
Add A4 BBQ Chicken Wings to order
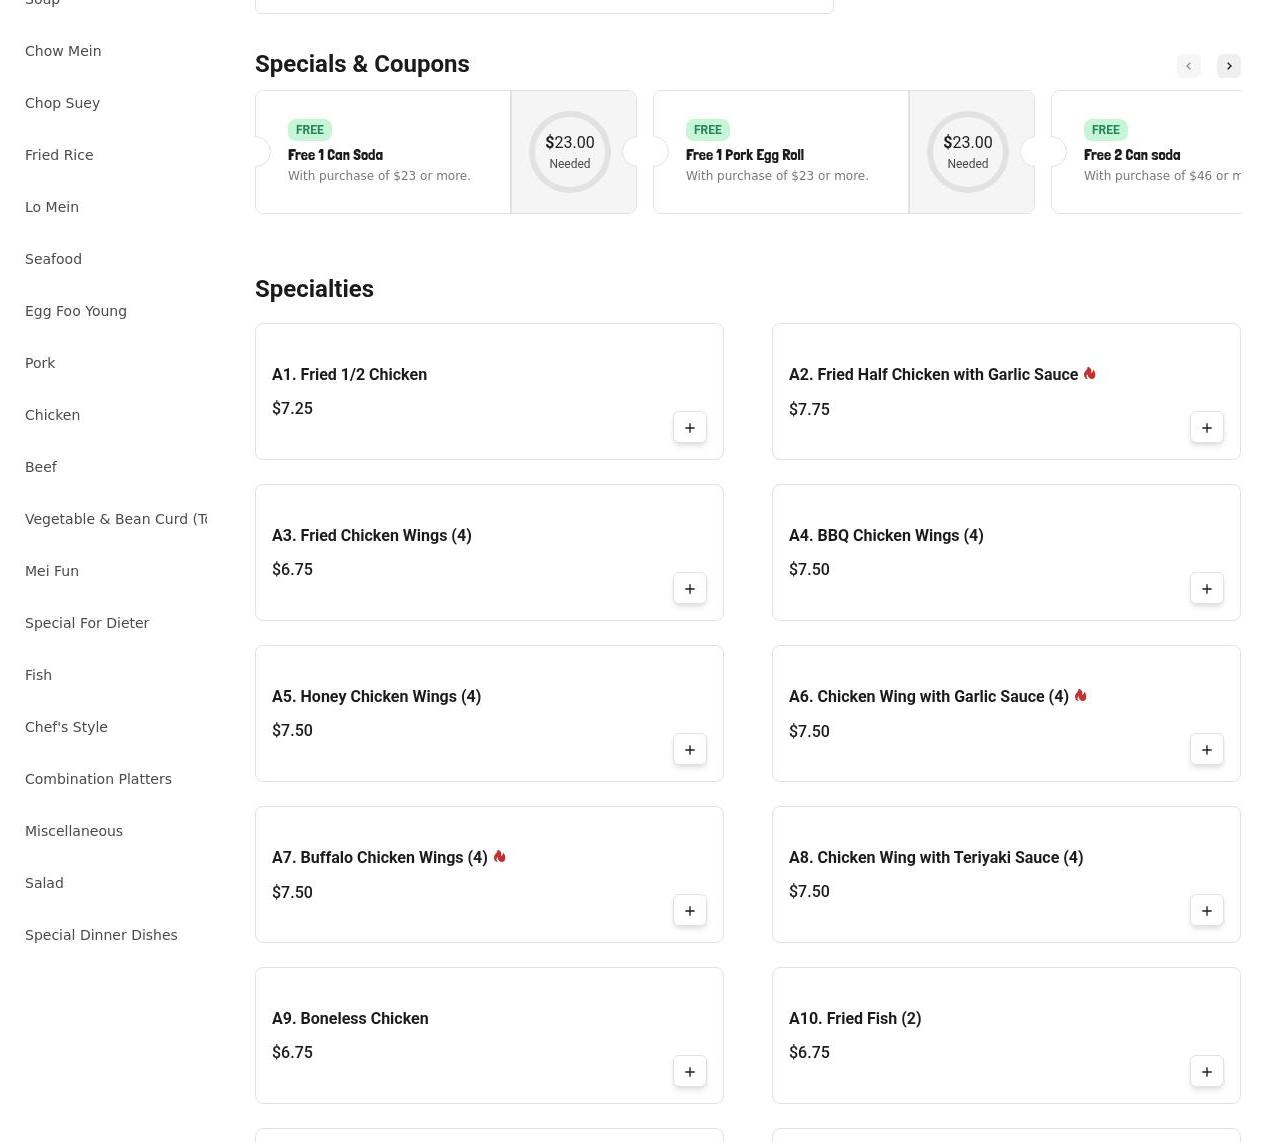coord(1206,589)
